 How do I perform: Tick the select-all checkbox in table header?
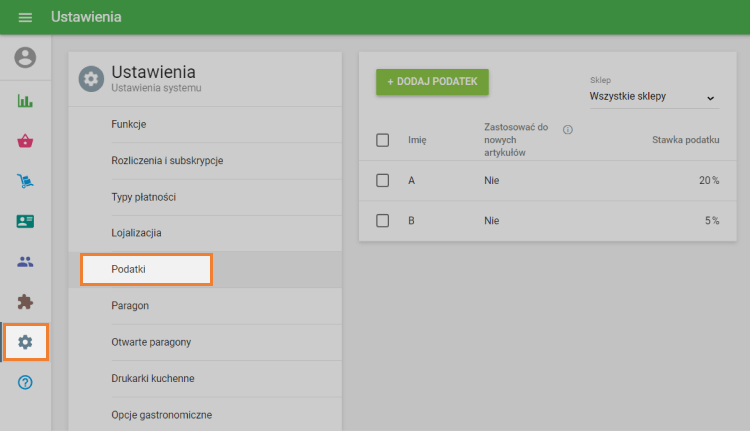(382, 140)
